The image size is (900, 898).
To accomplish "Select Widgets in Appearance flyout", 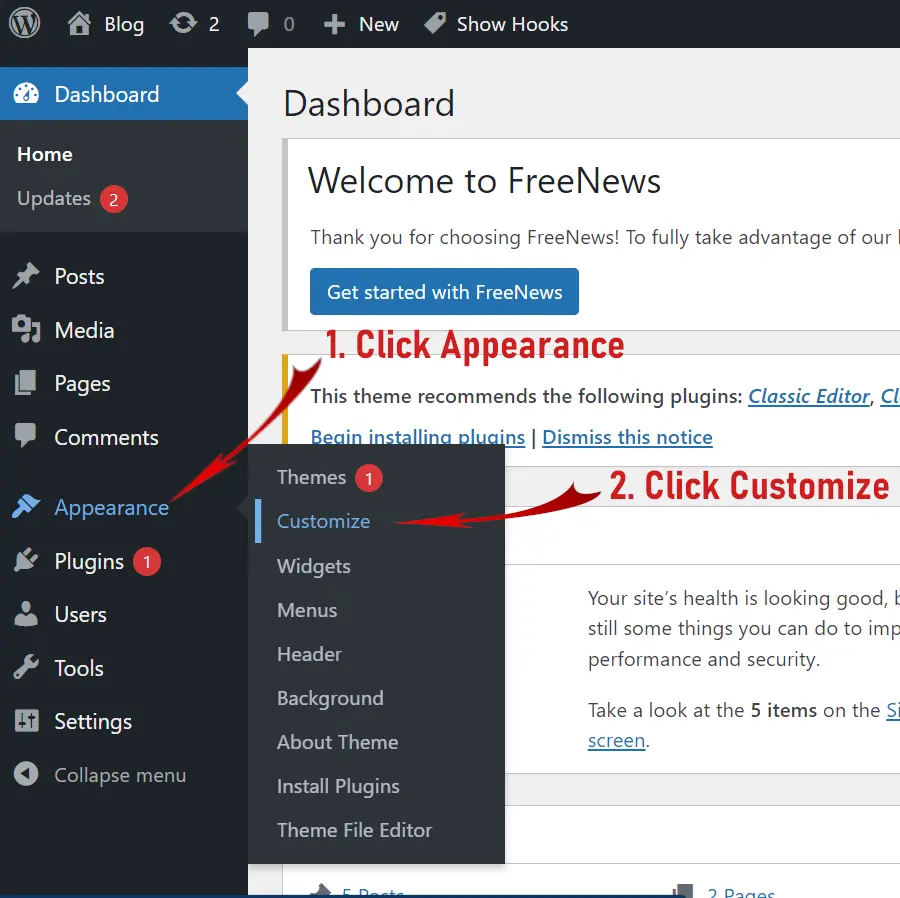I will coord(314,566).
